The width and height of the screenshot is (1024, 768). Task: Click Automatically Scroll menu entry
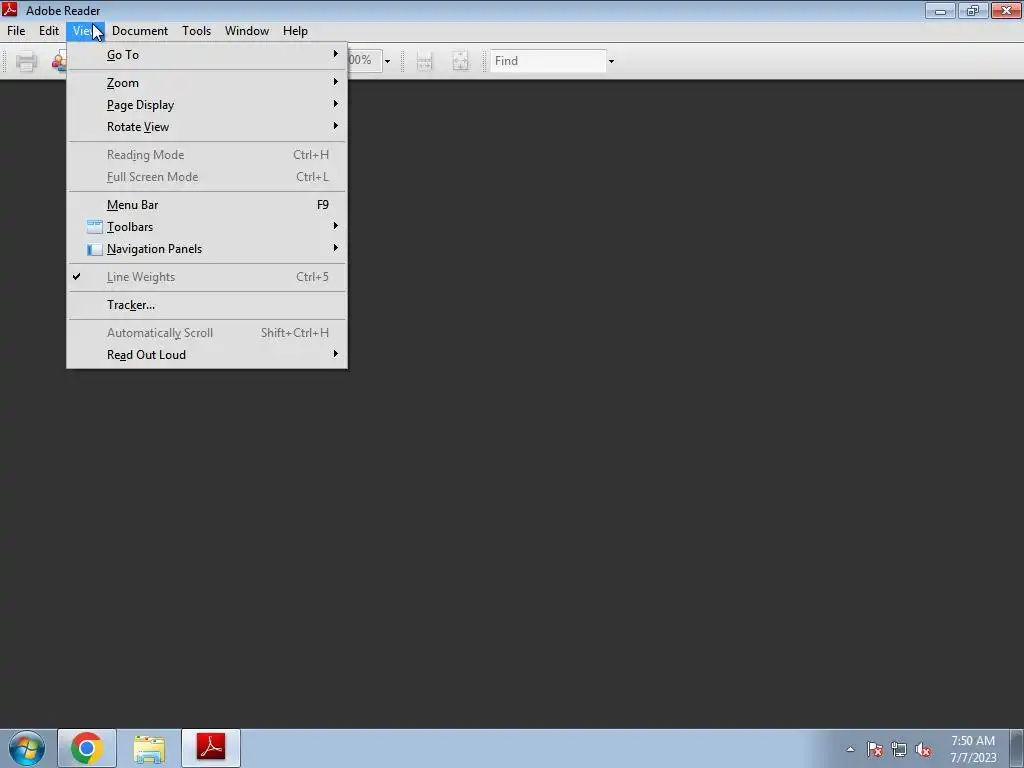tap(207, 333)
